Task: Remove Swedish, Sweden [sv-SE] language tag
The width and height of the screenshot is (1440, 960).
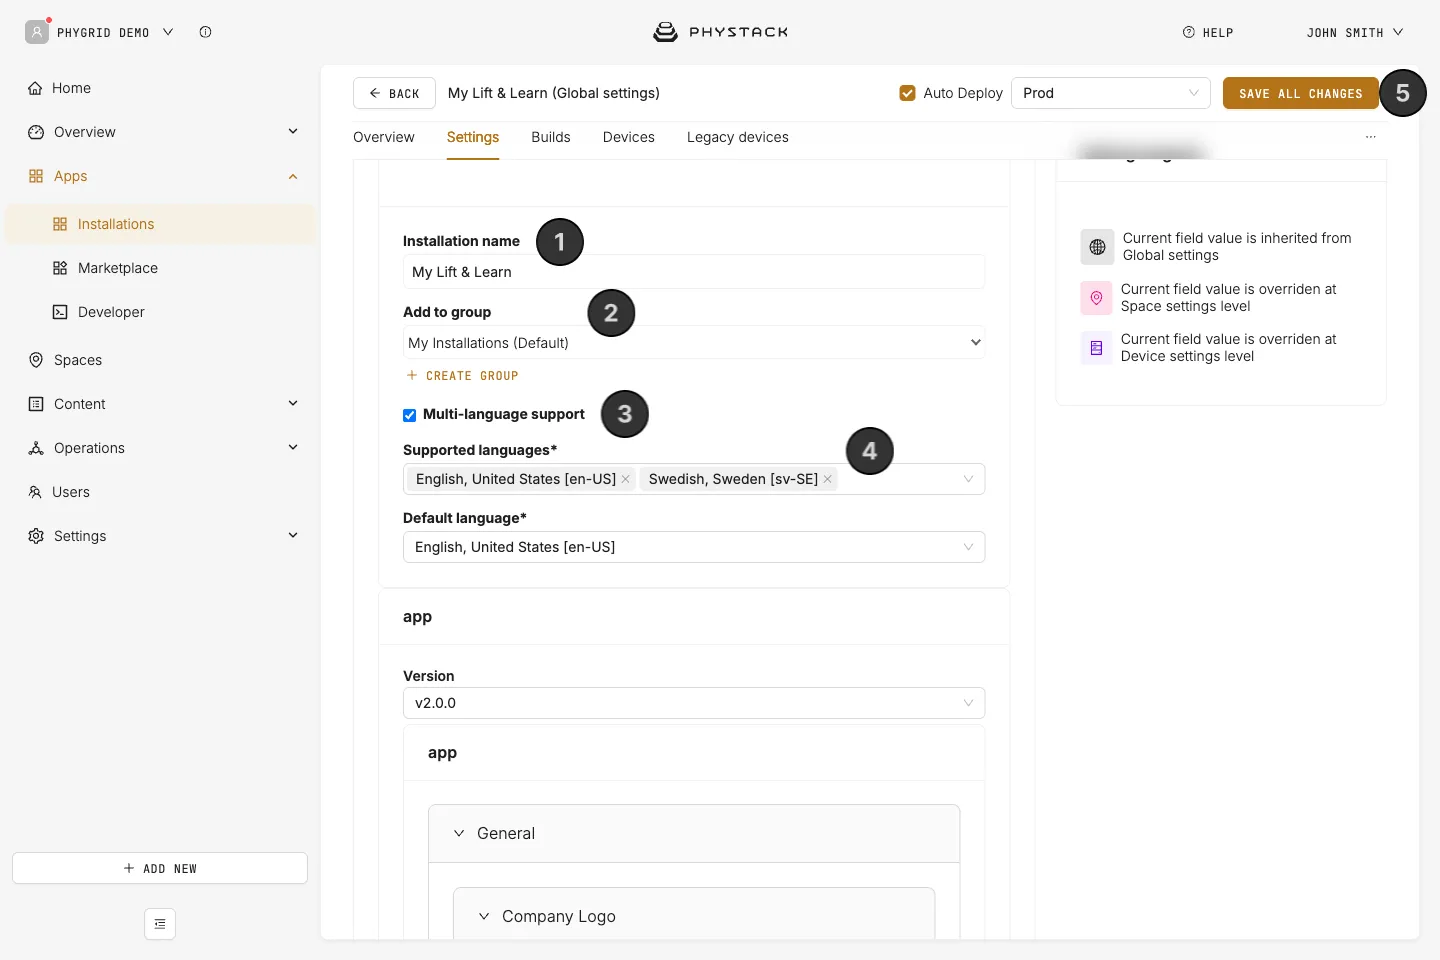Action: tap(827, 479)
